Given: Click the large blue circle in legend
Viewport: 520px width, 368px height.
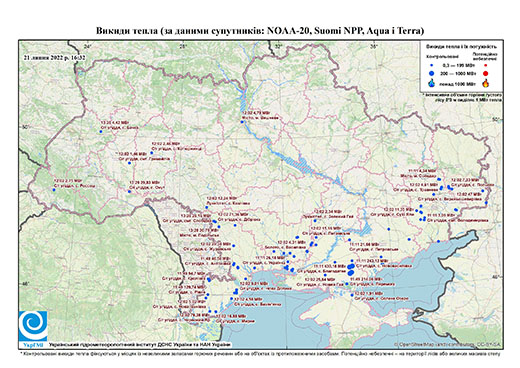Looking at the screenshot, I should [x=432, y=73].
